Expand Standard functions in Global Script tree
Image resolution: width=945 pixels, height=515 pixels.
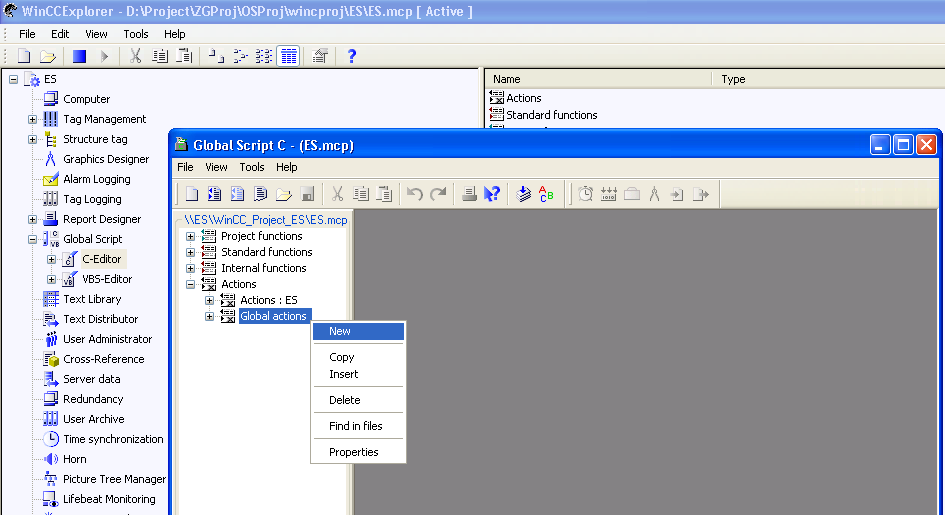pyautogui.click(x=190, y=252)
